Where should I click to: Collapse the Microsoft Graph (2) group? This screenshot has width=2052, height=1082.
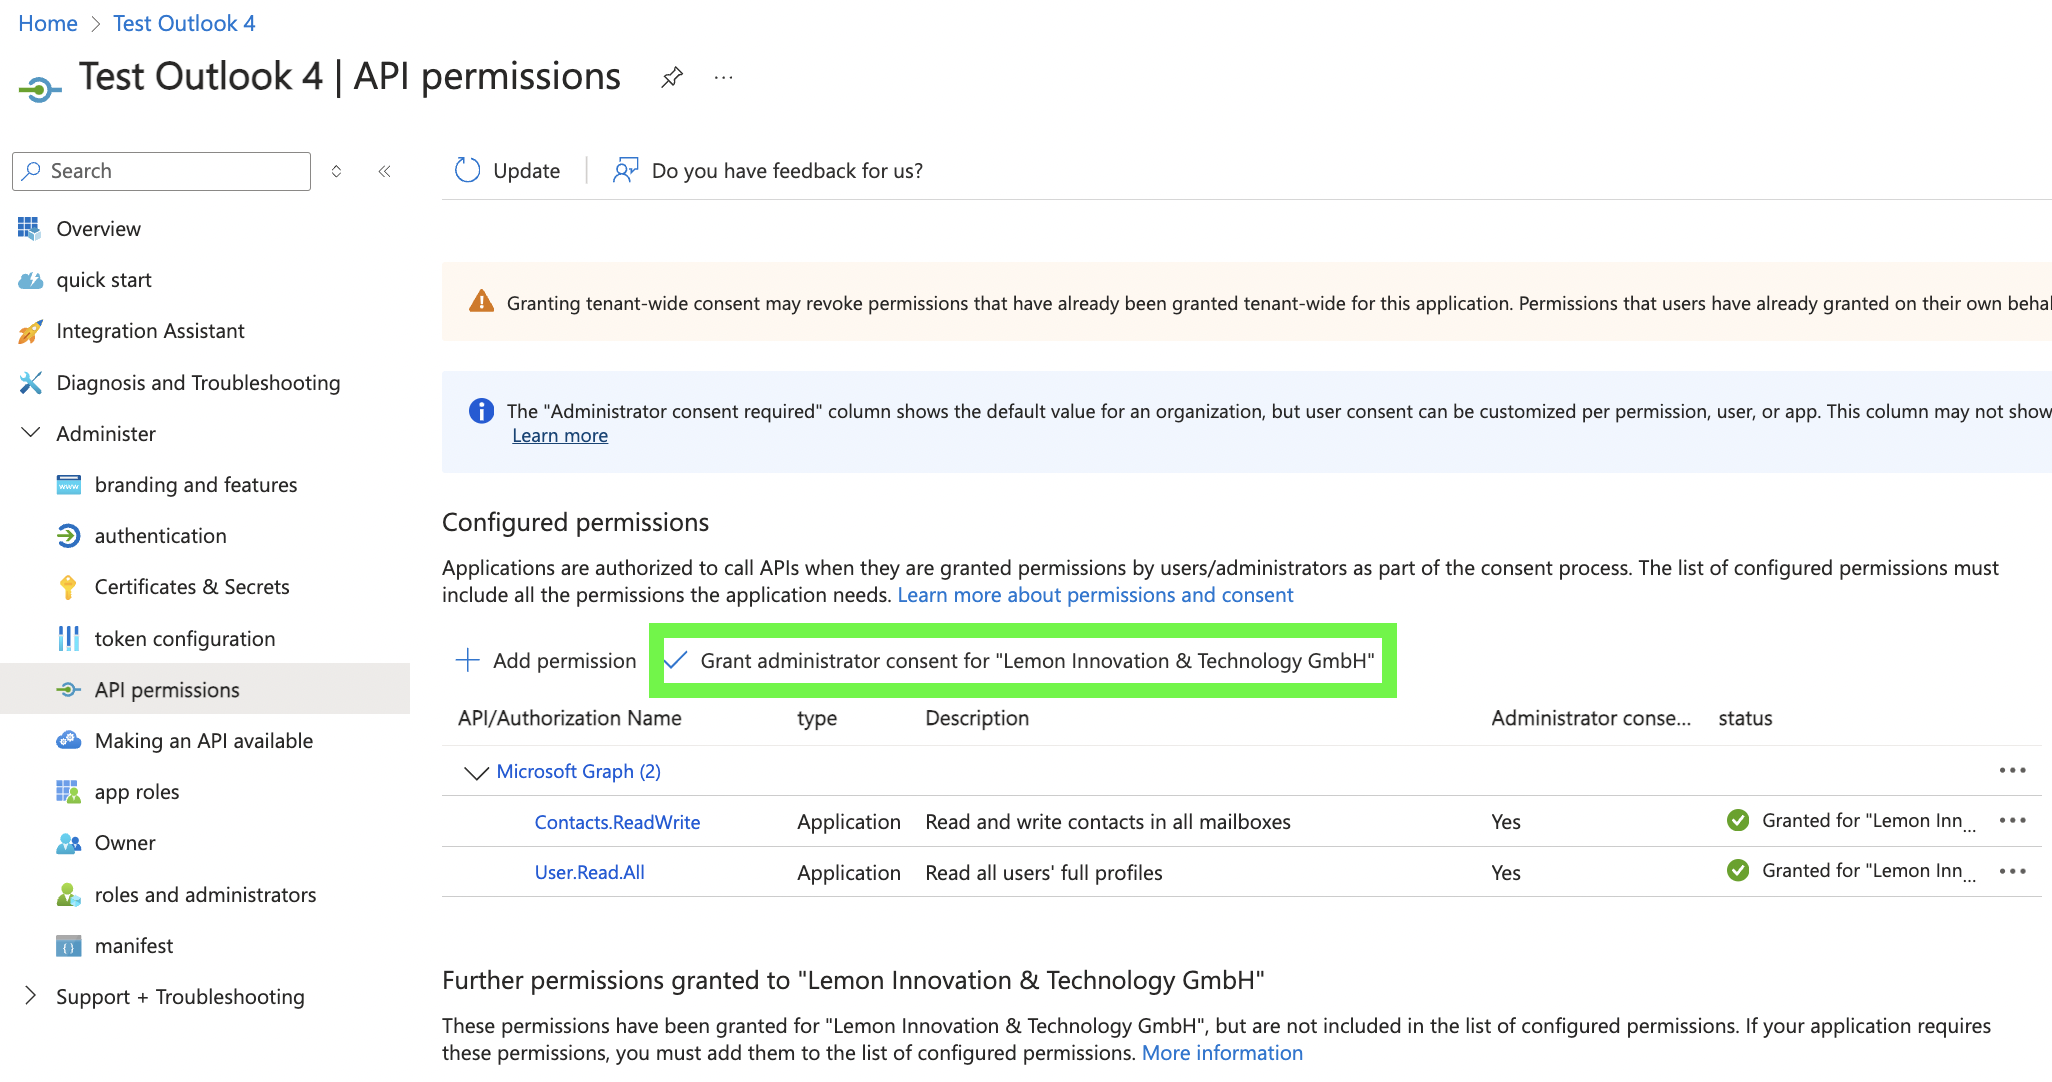click(476, 772)
